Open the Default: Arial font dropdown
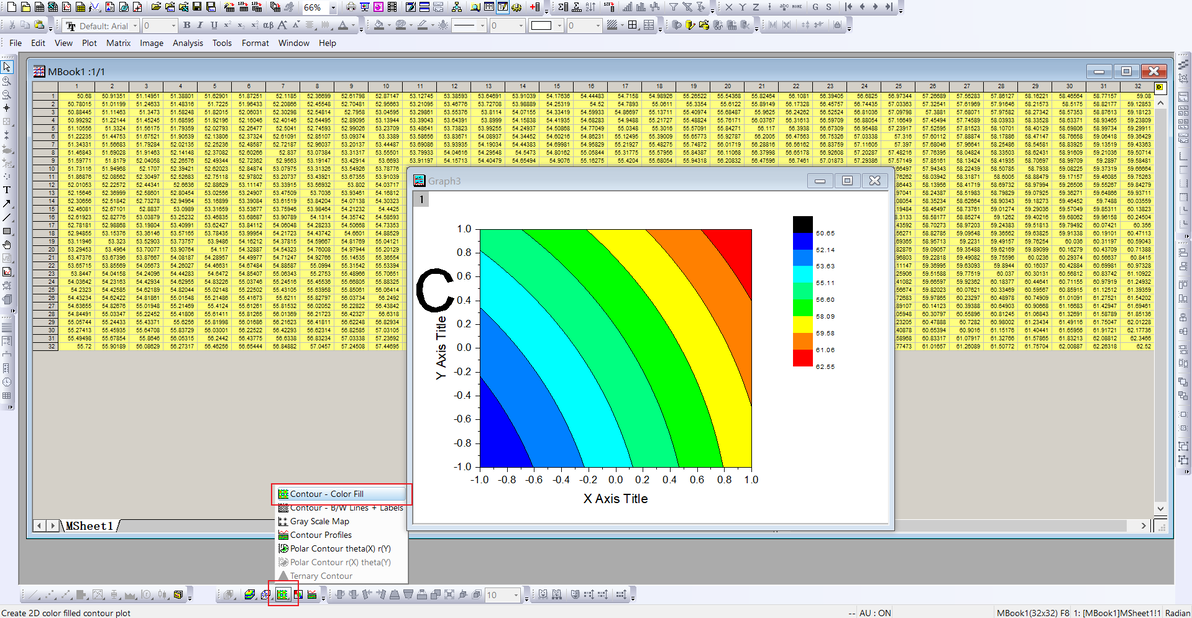Image resolution: width=1192 pixels, height=618 pixels. [133, 25]
